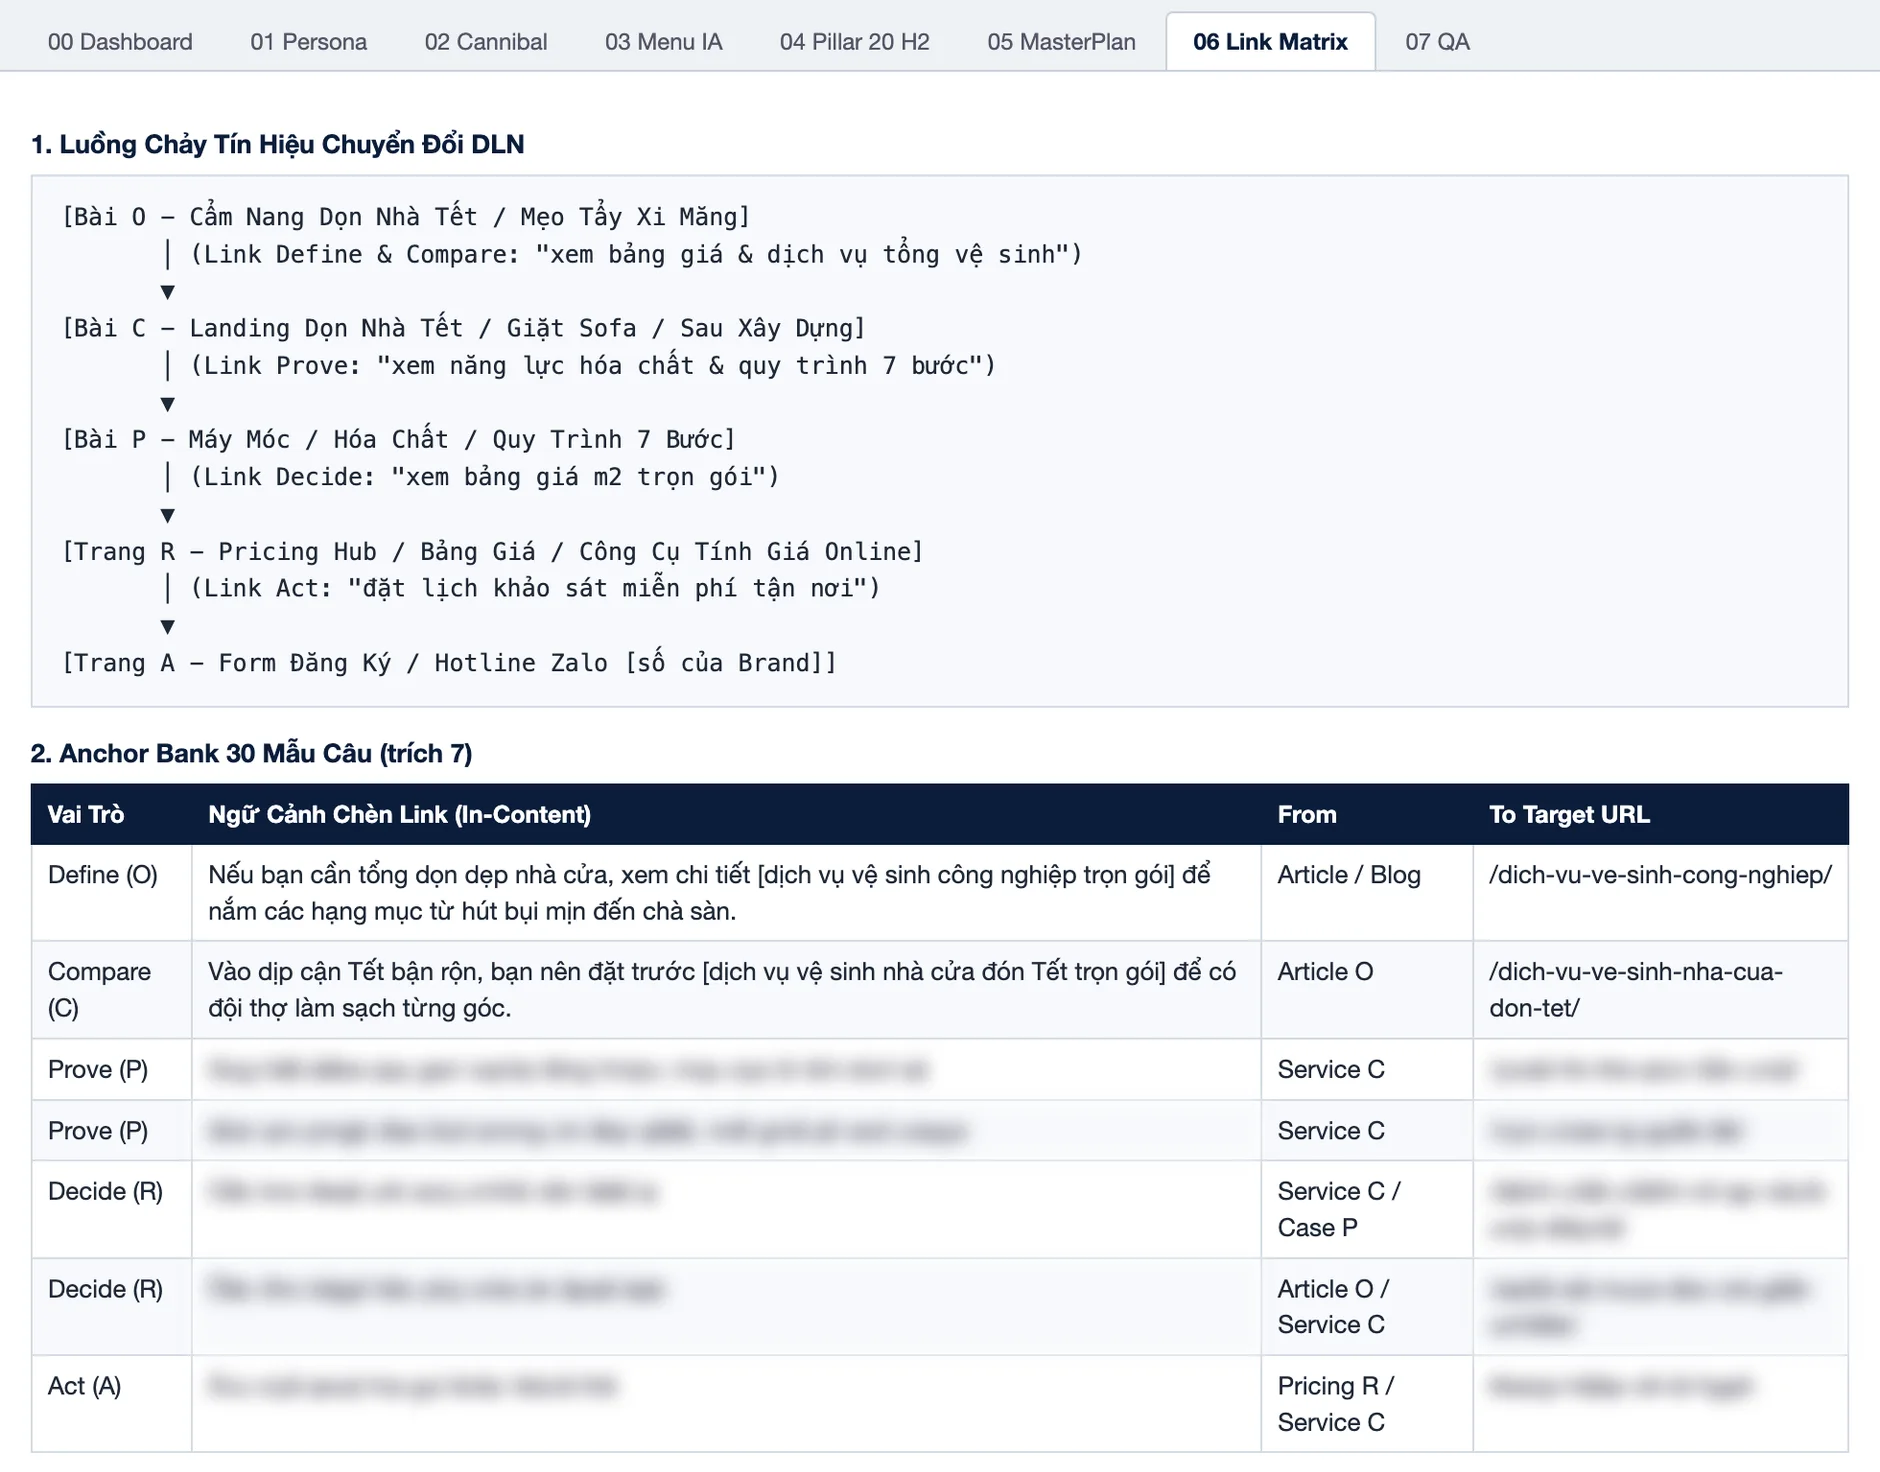1880x1472 pixels.
Task: Click the '[Trang R – Pricing Hub' line
Action: (x=493, y=551)
